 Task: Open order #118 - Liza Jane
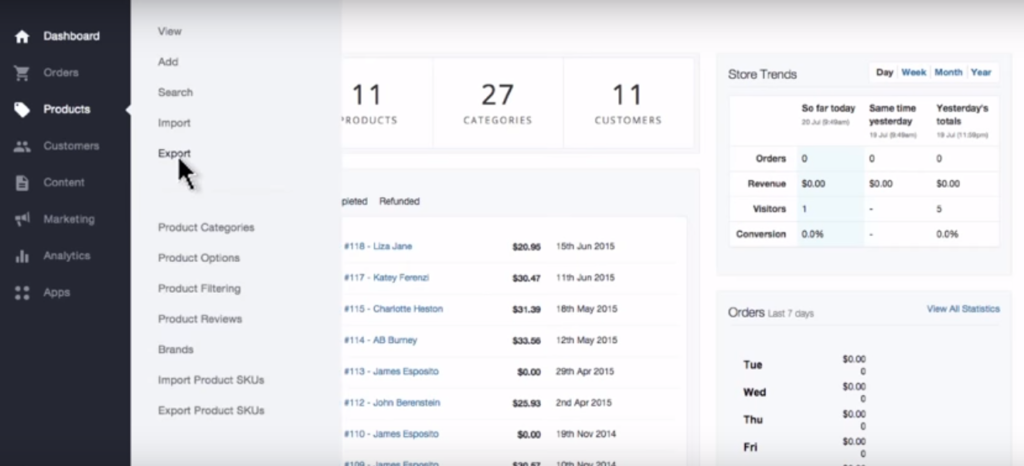(x=377, y=246)
